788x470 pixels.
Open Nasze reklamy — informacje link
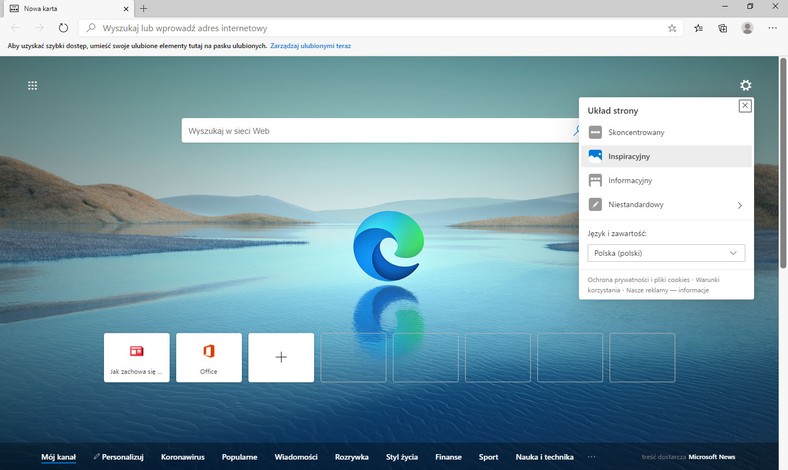667,290
